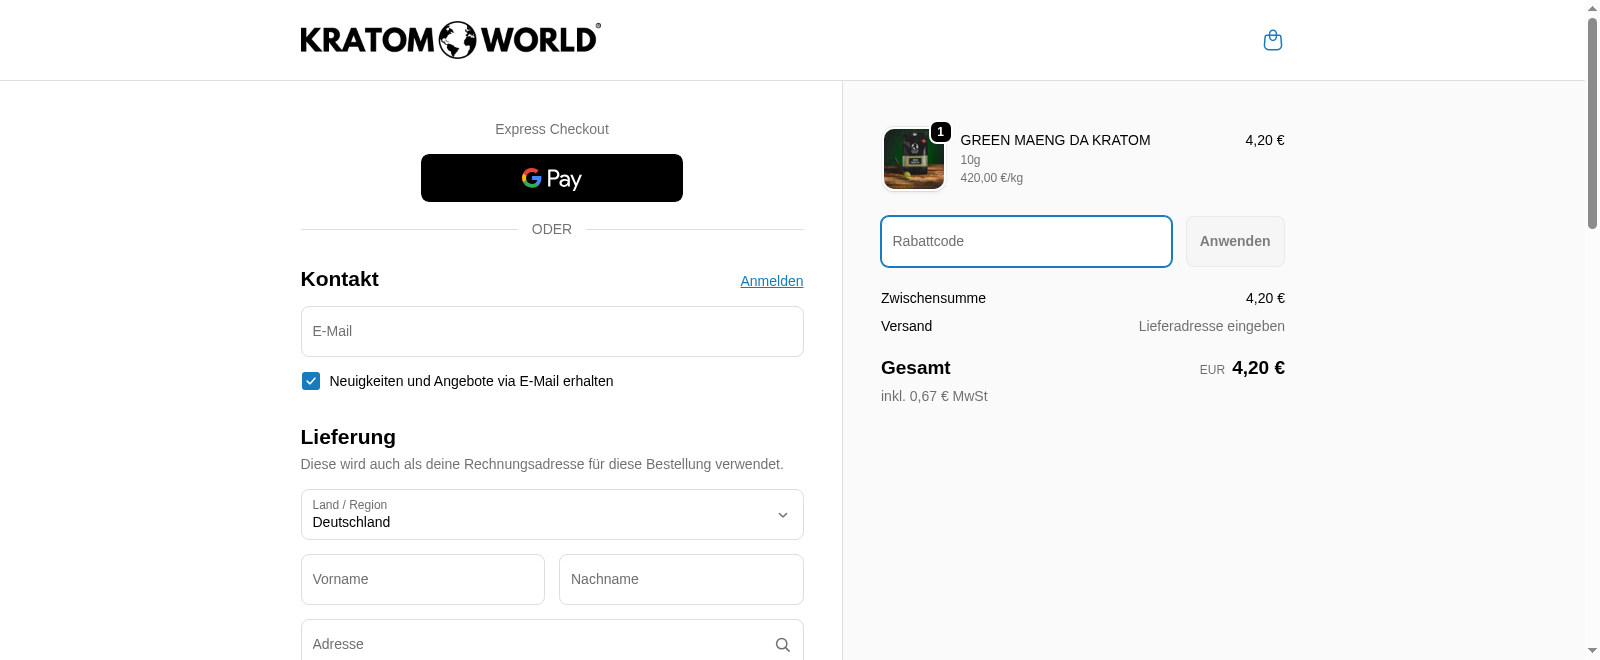
Task: Pay with Google Pay express checkout
Action: [x=552, y=178]
